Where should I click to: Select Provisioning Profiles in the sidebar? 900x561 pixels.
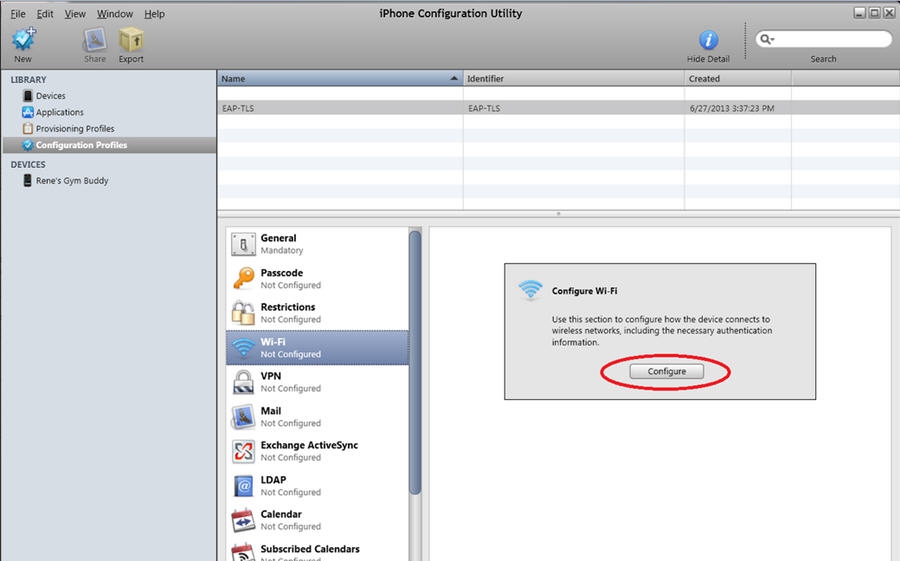(75, 129)
